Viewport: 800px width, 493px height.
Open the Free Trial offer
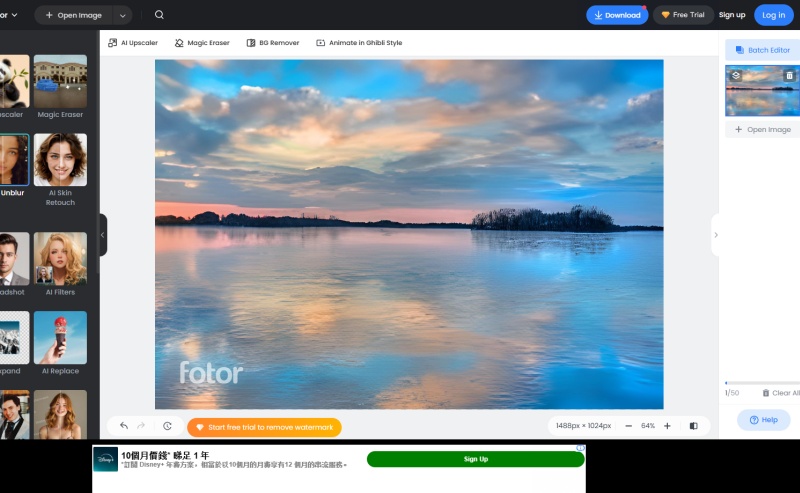pos(683,15)
